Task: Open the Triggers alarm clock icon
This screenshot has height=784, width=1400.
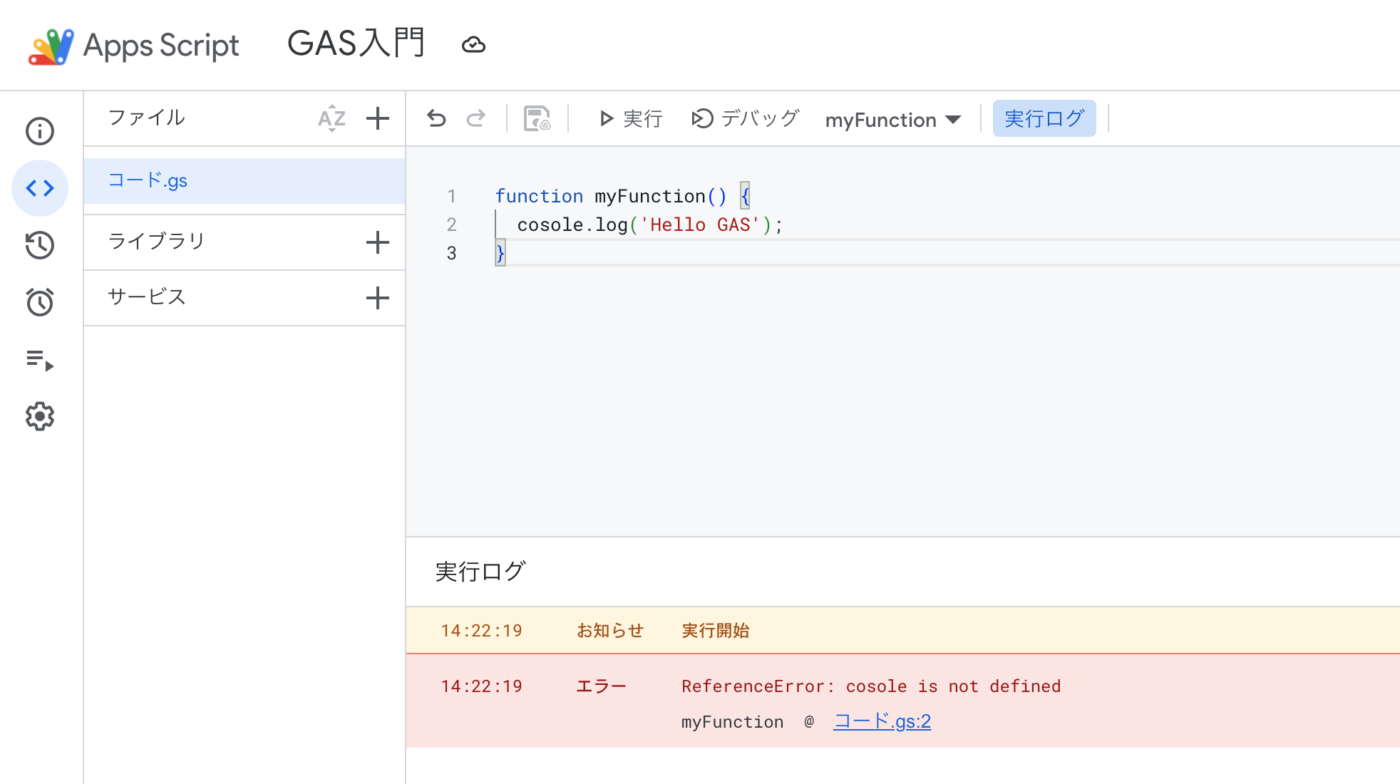Action: (40, 302)
